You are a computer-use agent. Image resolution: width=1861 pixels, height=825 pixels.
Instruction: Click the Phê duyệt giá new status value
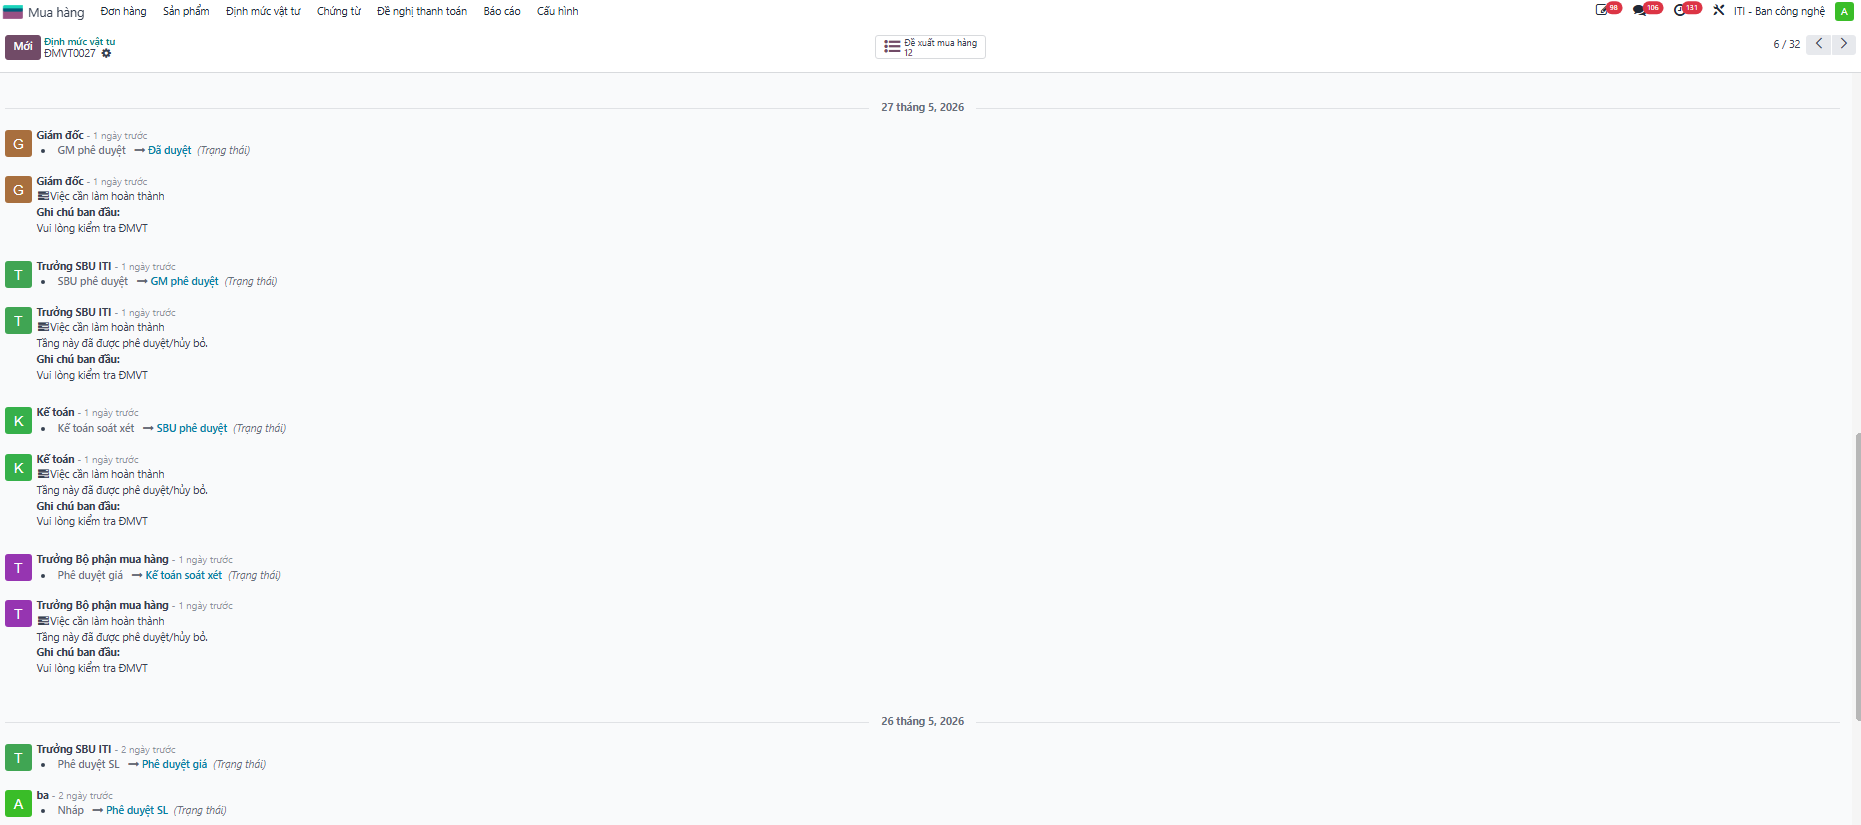pyautogui.click(x=175, y=764)
